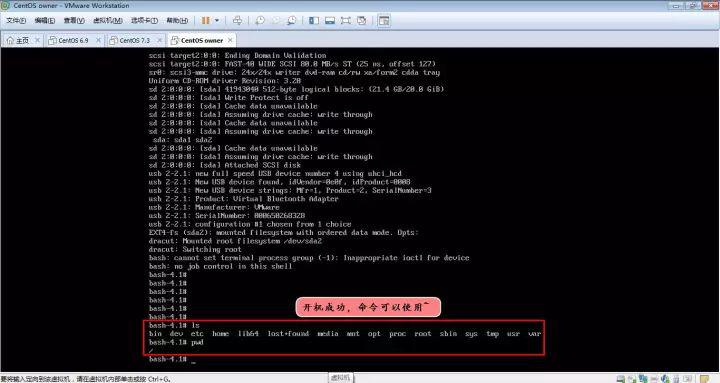Open the 查看(V) View menu

(x=74, y=20)
